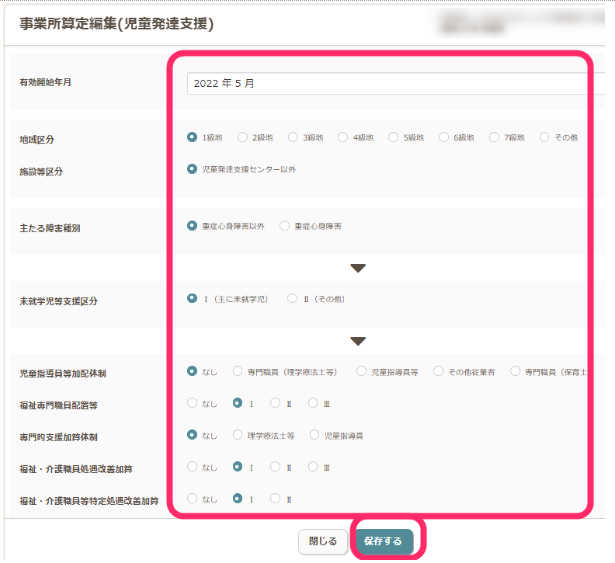Select 児童発達支援センター以外 facility option
Viewport: 615px width, 563px height.
pos(193,169)
